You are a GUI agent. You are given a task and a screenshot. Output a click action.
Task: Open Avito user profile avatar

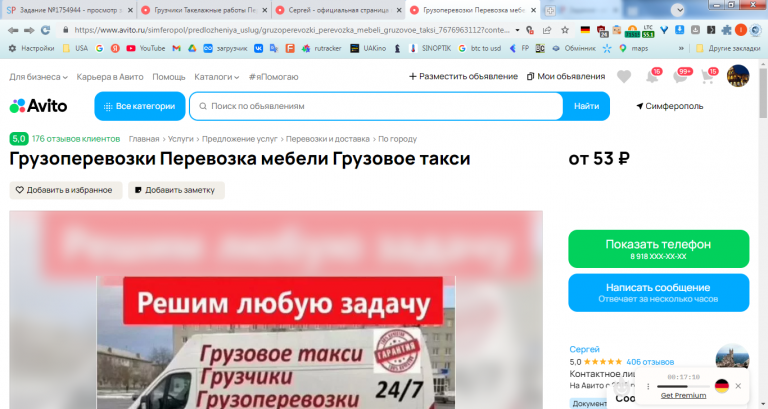[x=738, y=76]
